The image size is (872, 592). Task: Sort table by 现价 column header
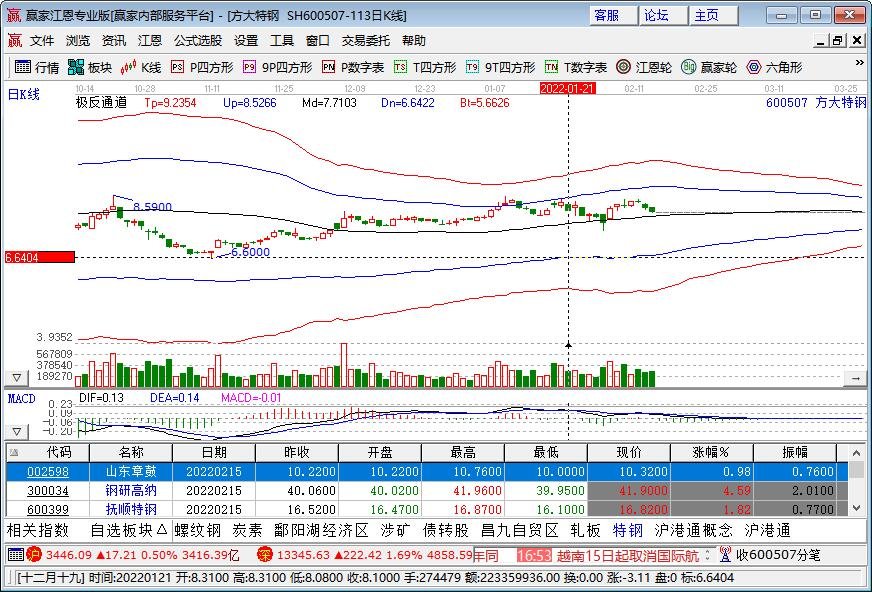[x=629, y=452]
